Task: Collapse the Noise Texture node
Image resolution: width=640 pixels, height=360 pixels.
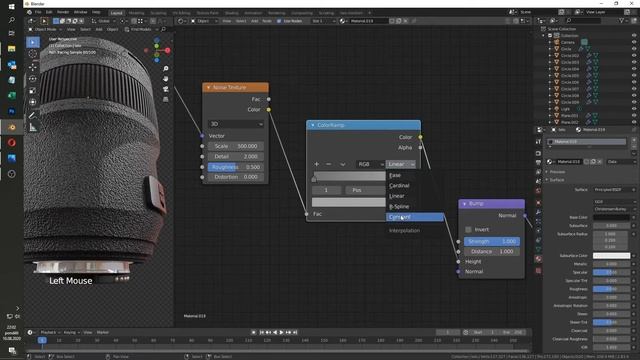Action: click(x=208, y=87)
